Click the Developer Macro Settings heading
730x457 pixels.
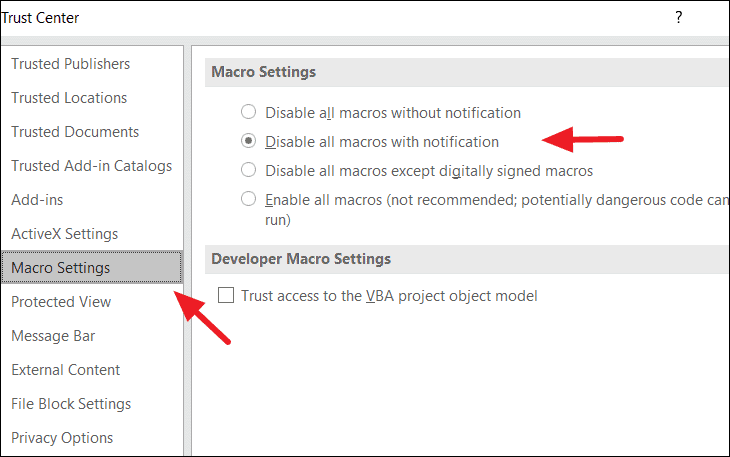pyautogui.click(x=301, y=259)
